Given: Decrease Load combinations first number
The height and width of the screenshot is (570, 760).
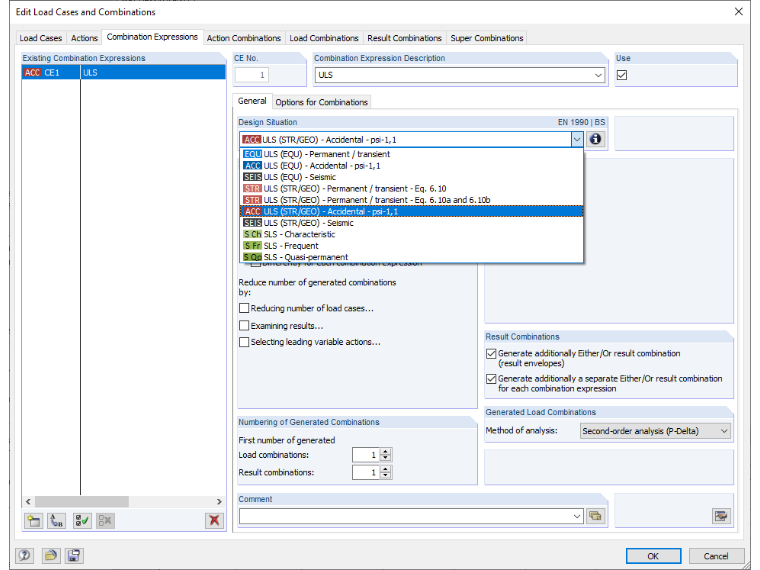Looking at the screenshot, I should (x=386, y=458).
